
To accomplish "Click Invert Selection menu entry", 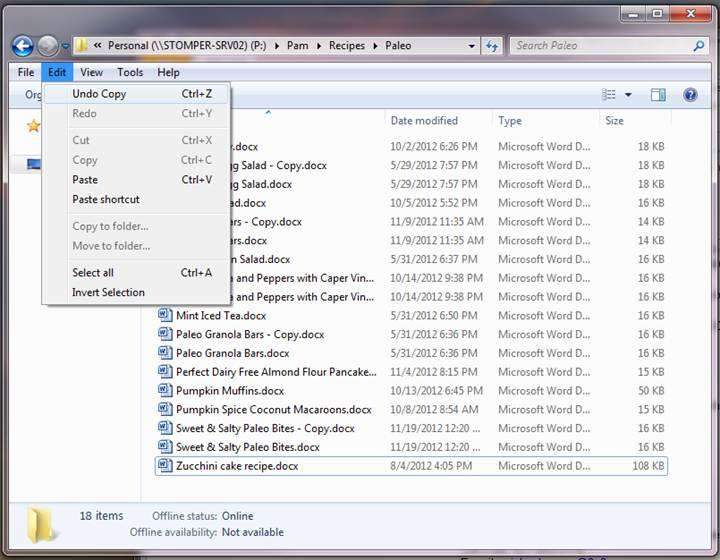I will click(x=136, y=292).
